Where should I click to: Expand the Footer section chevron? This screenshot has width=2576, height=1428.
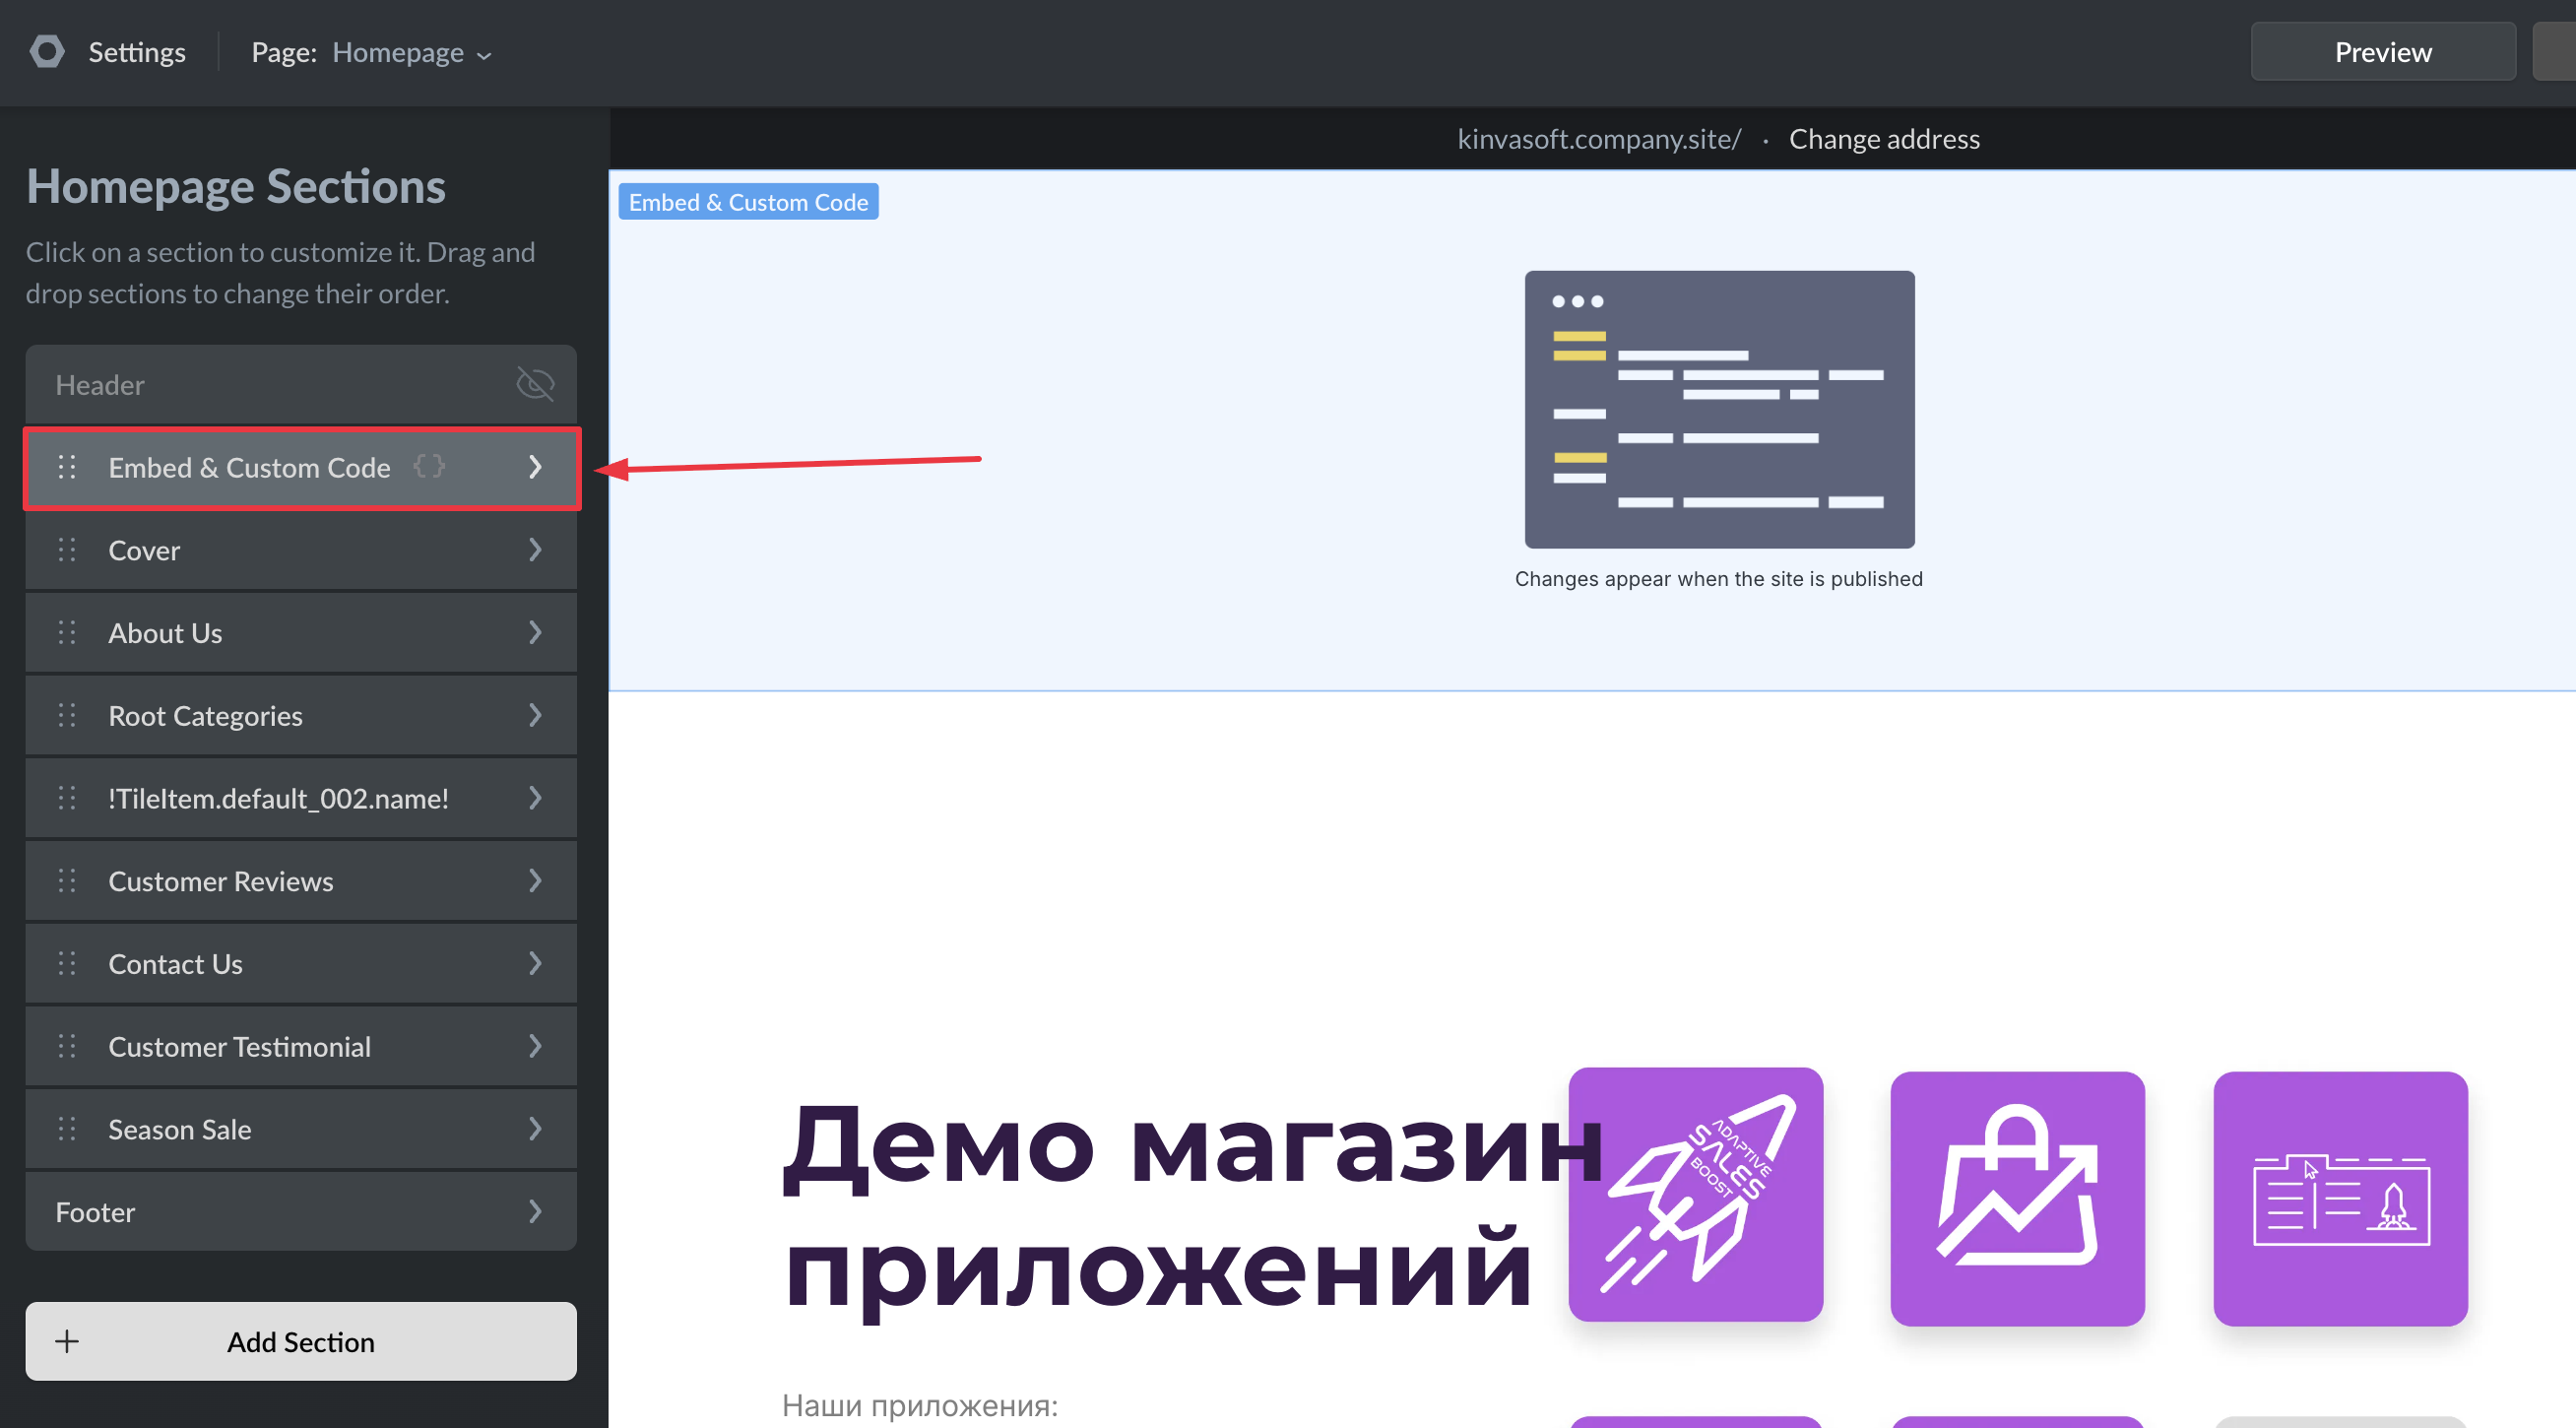click(x=535, y=1212)
